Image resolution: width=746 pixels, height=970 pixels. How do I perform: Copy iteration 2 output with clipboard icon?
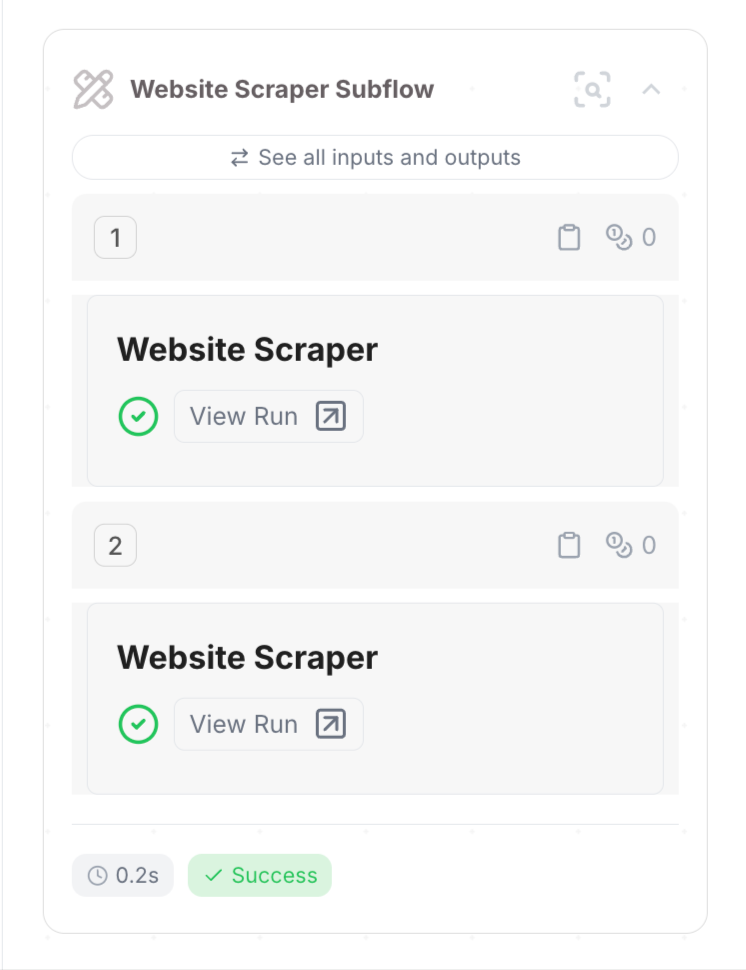(x=569, y=546)
